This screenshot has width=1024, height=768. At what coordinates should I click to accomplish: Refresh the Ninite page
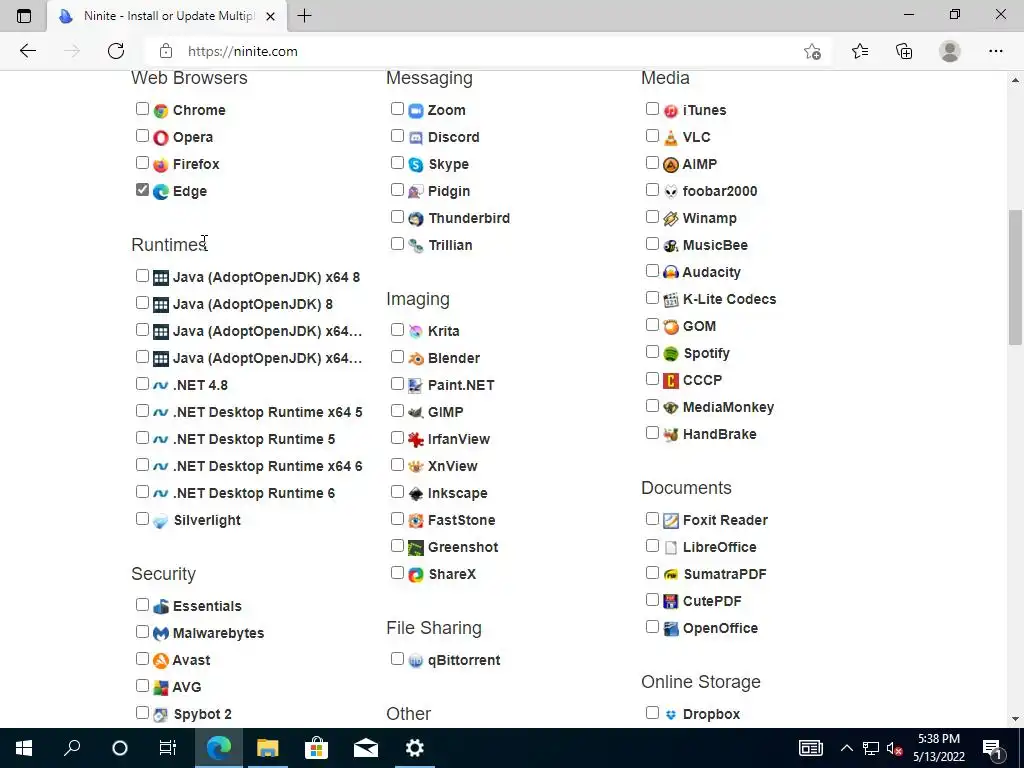[x=116, y=51]
